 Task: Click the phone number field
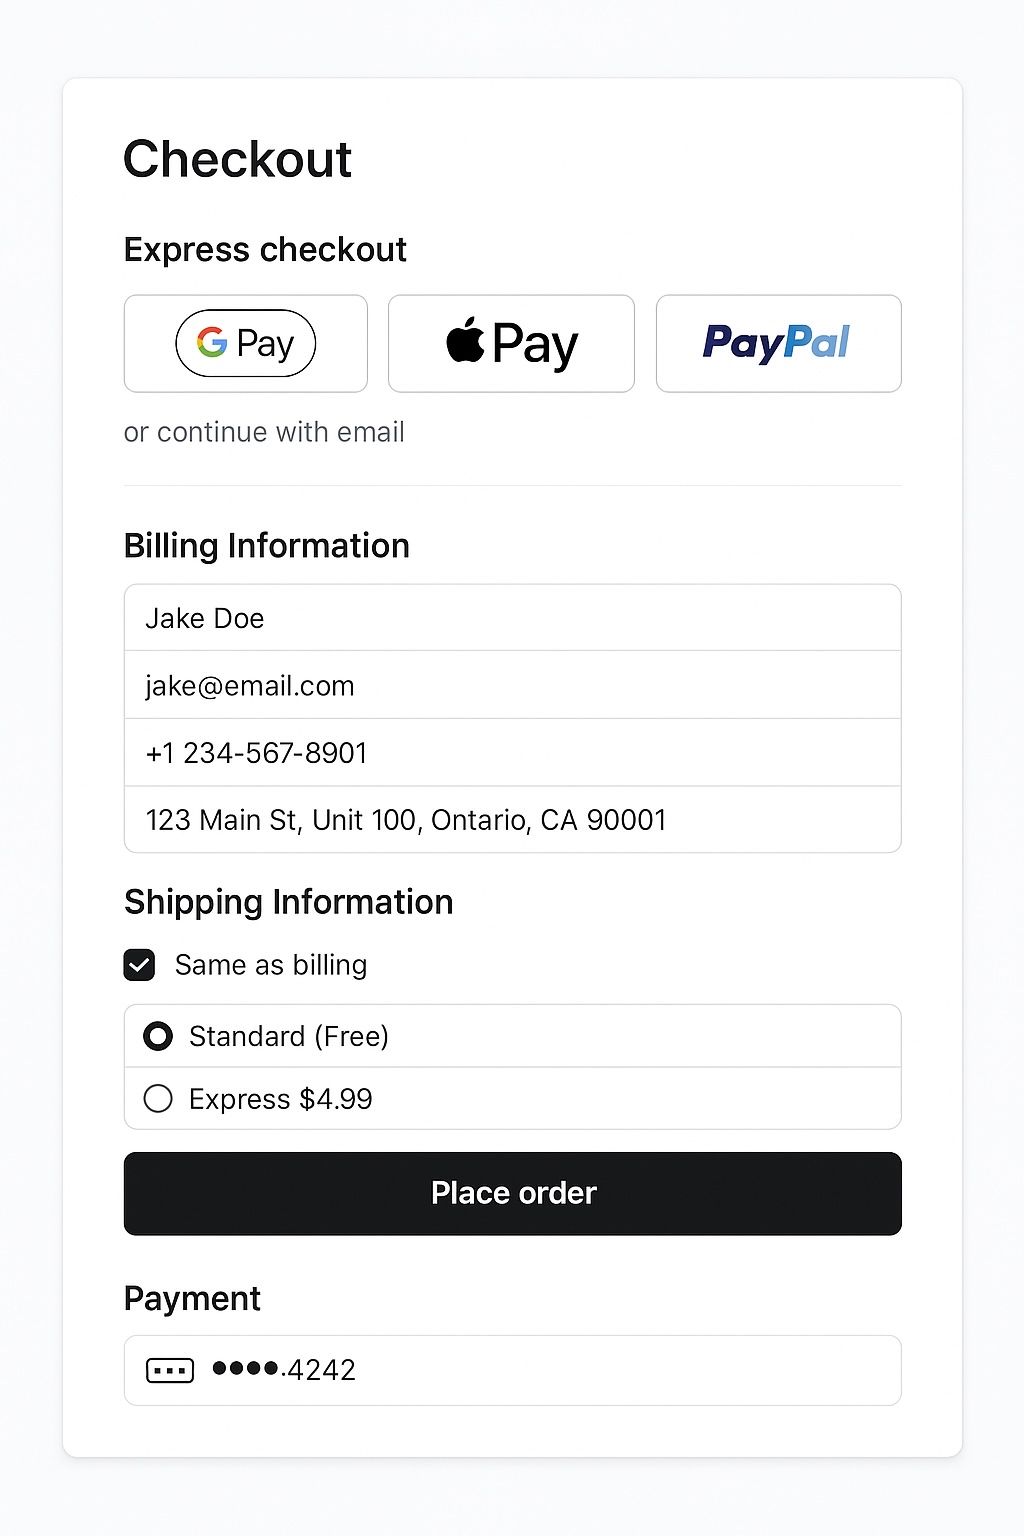[512, 752]
